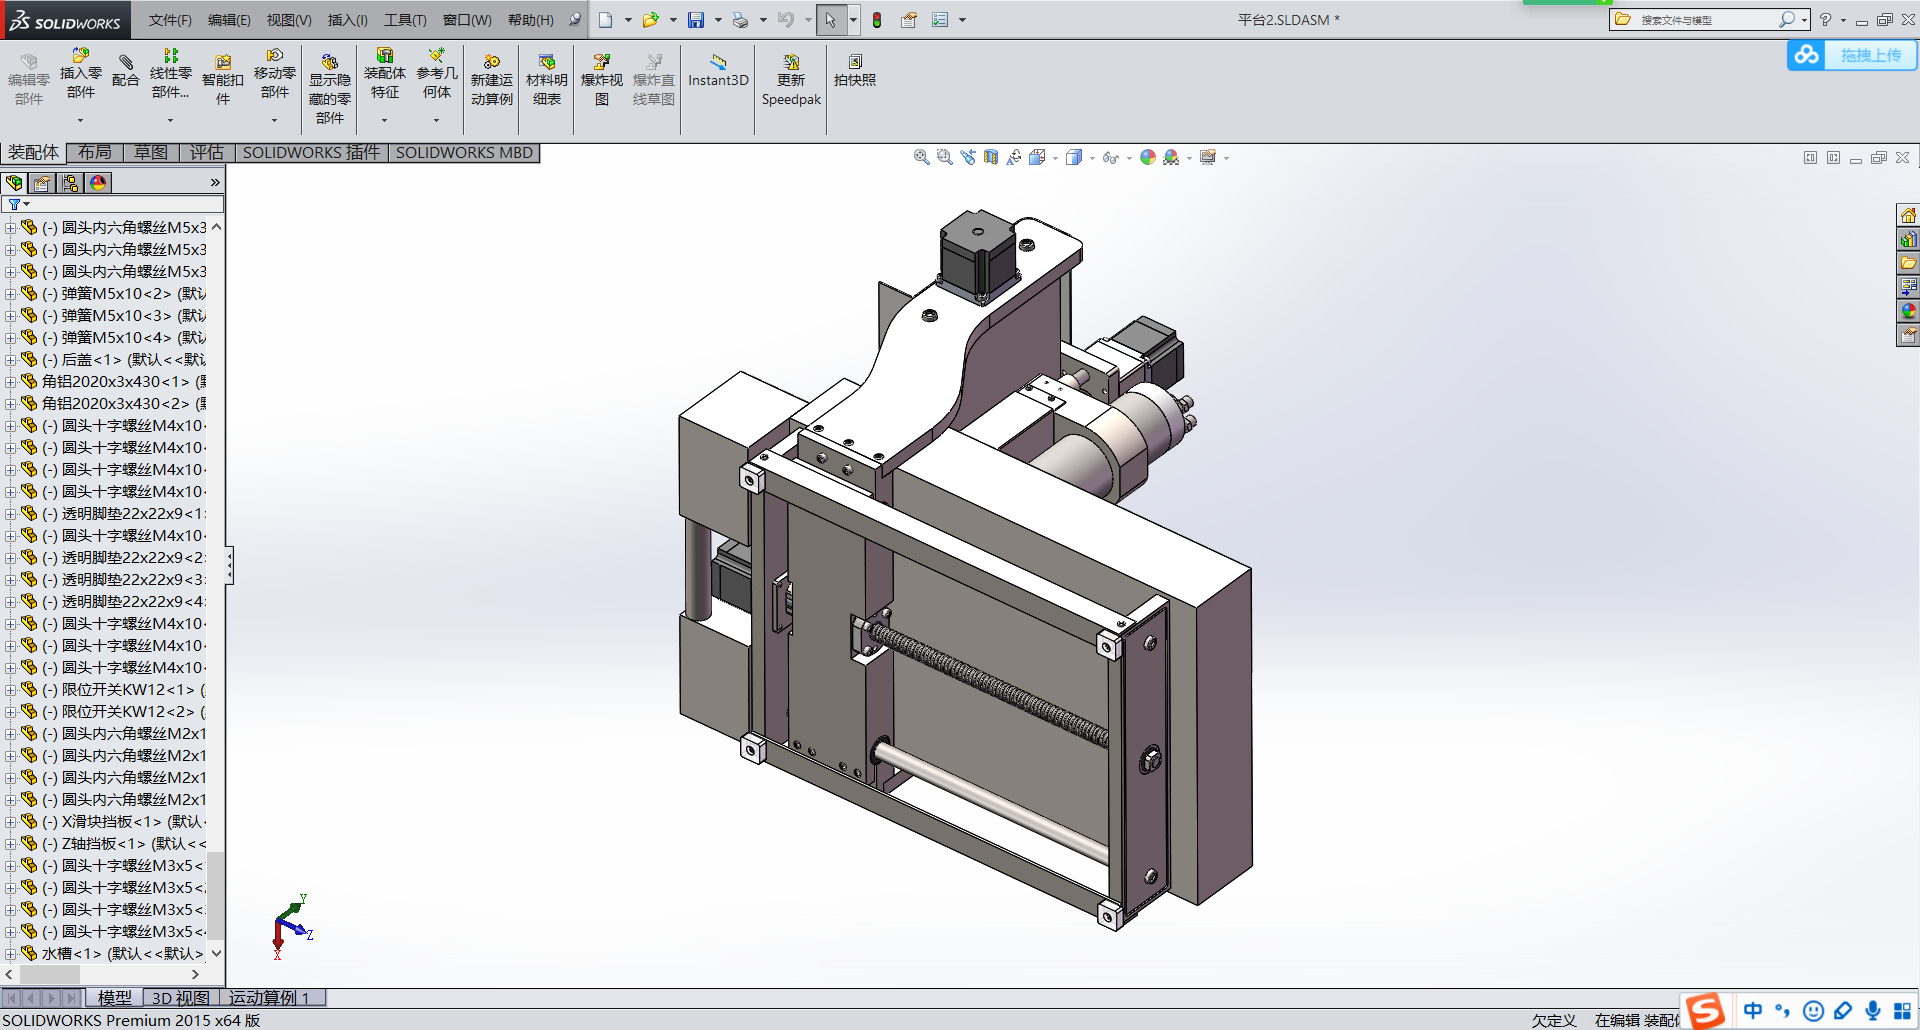The image size is (1920, 1030).
Task: Open the Edit Appearance color ball
Action: (1148, 157)
